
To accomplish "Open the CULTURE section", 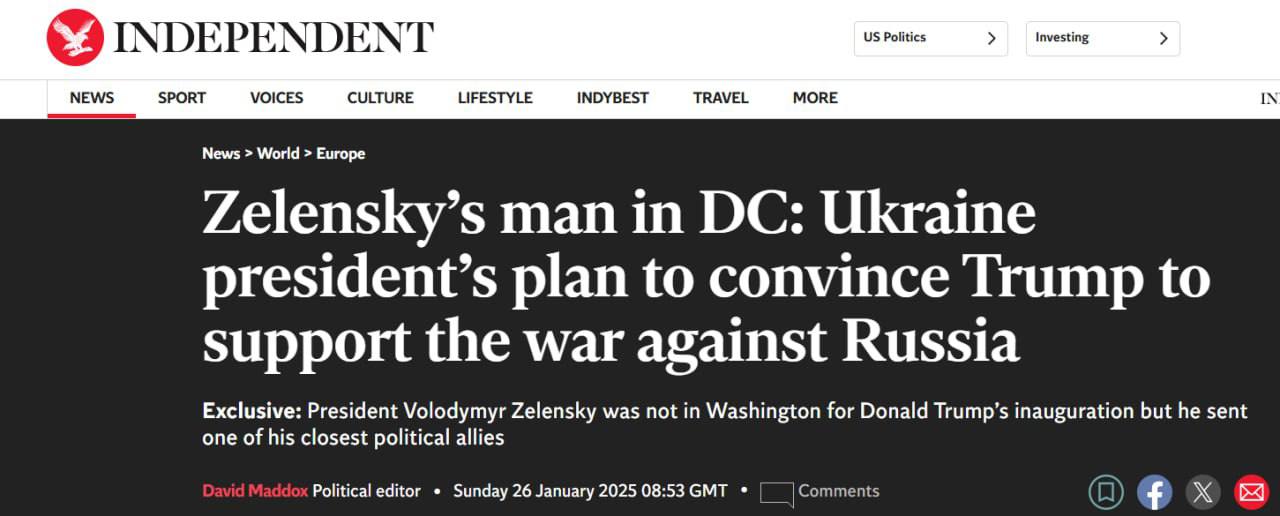I will click(x=380, y=98).
